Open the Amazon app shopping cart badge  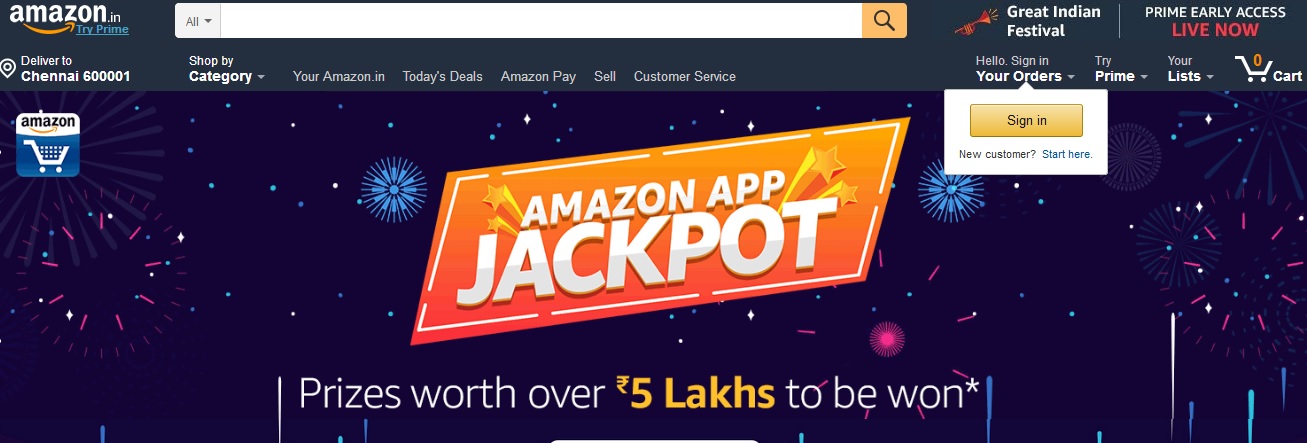tap(48, 144)
